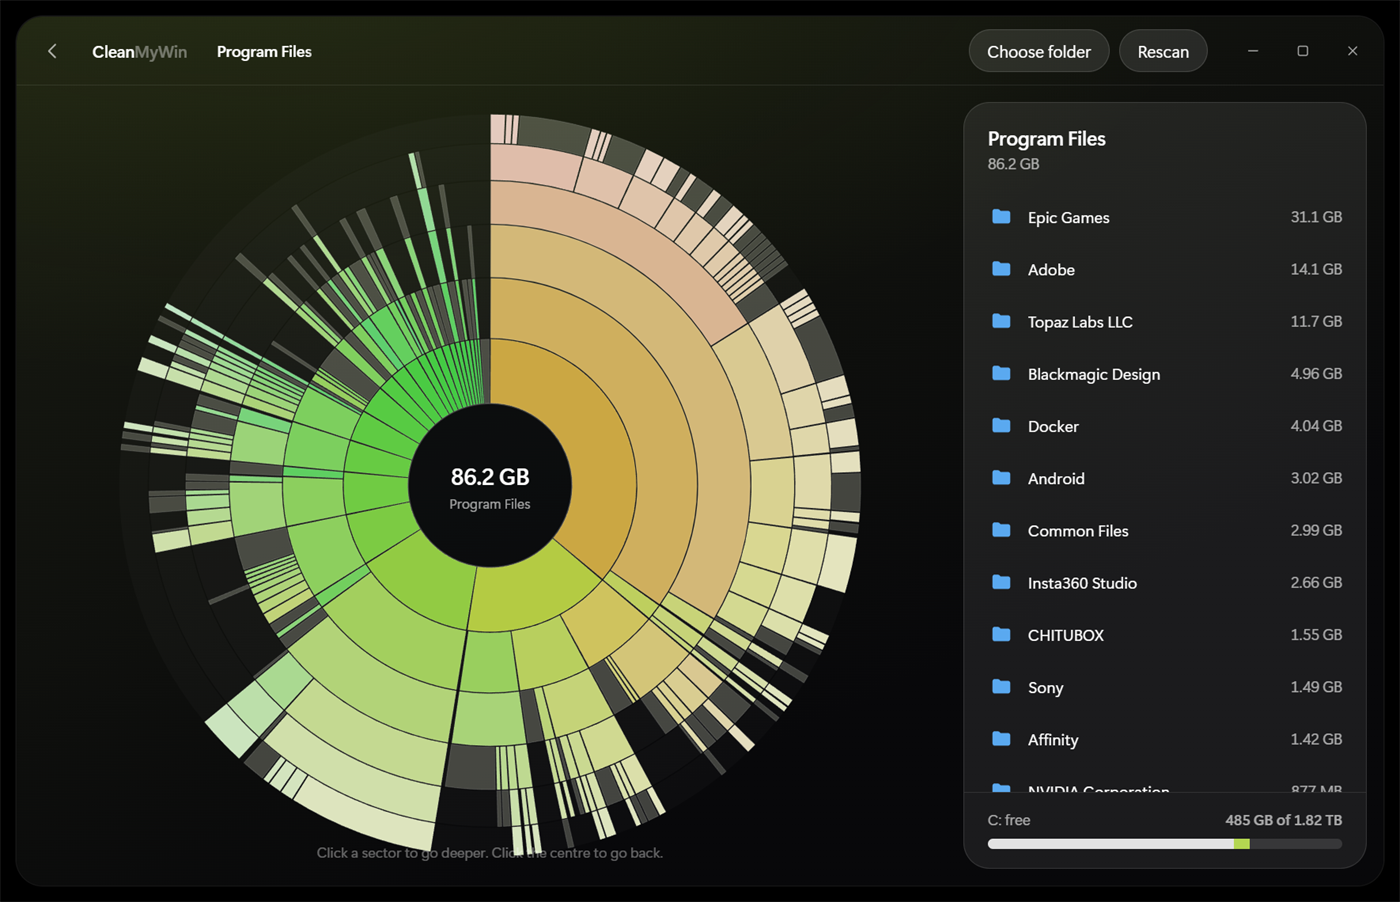The height and width of the screenshot is (902, 1400).
Task: Click the Topaz Labs LLC folder icon
Action: tap(1001, 321)
